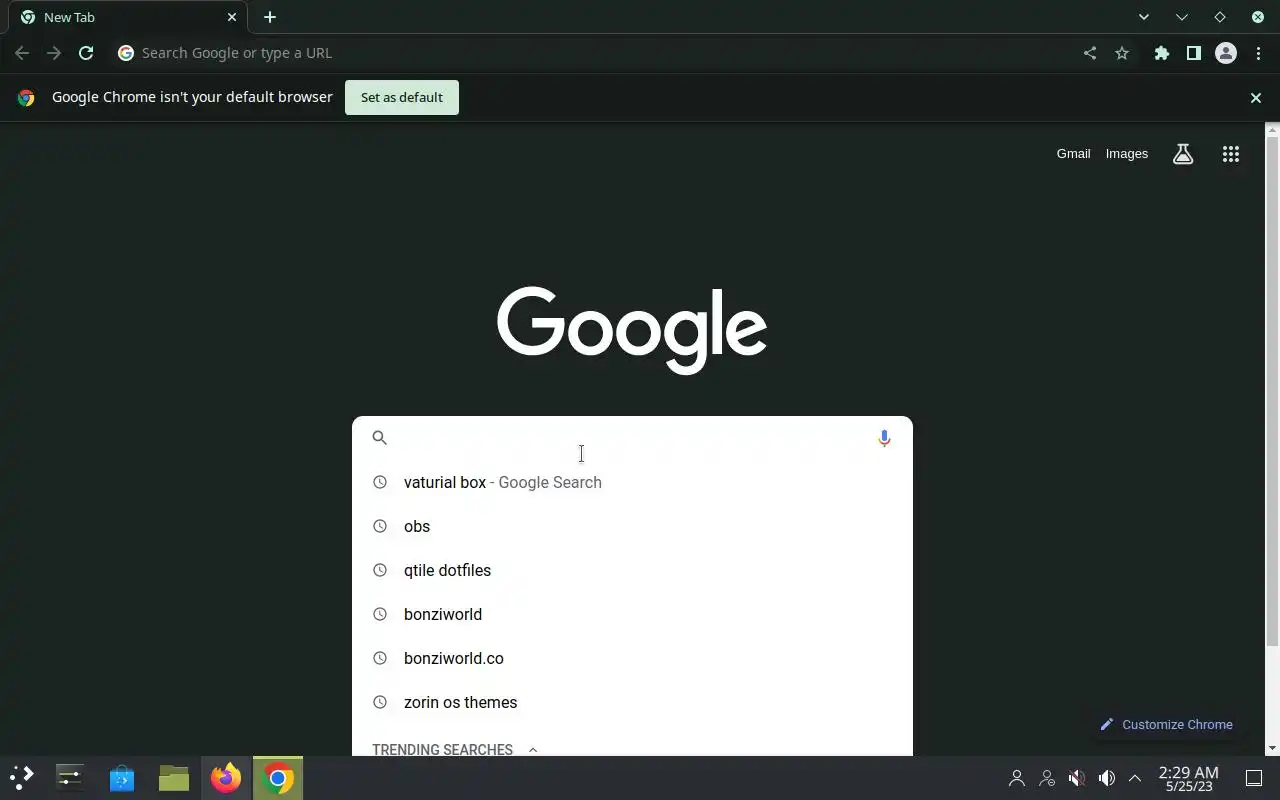The width and height of the screenshot is (1280, 800).
Task: Select suggestion bonziworld
Action: click(632, 614)
